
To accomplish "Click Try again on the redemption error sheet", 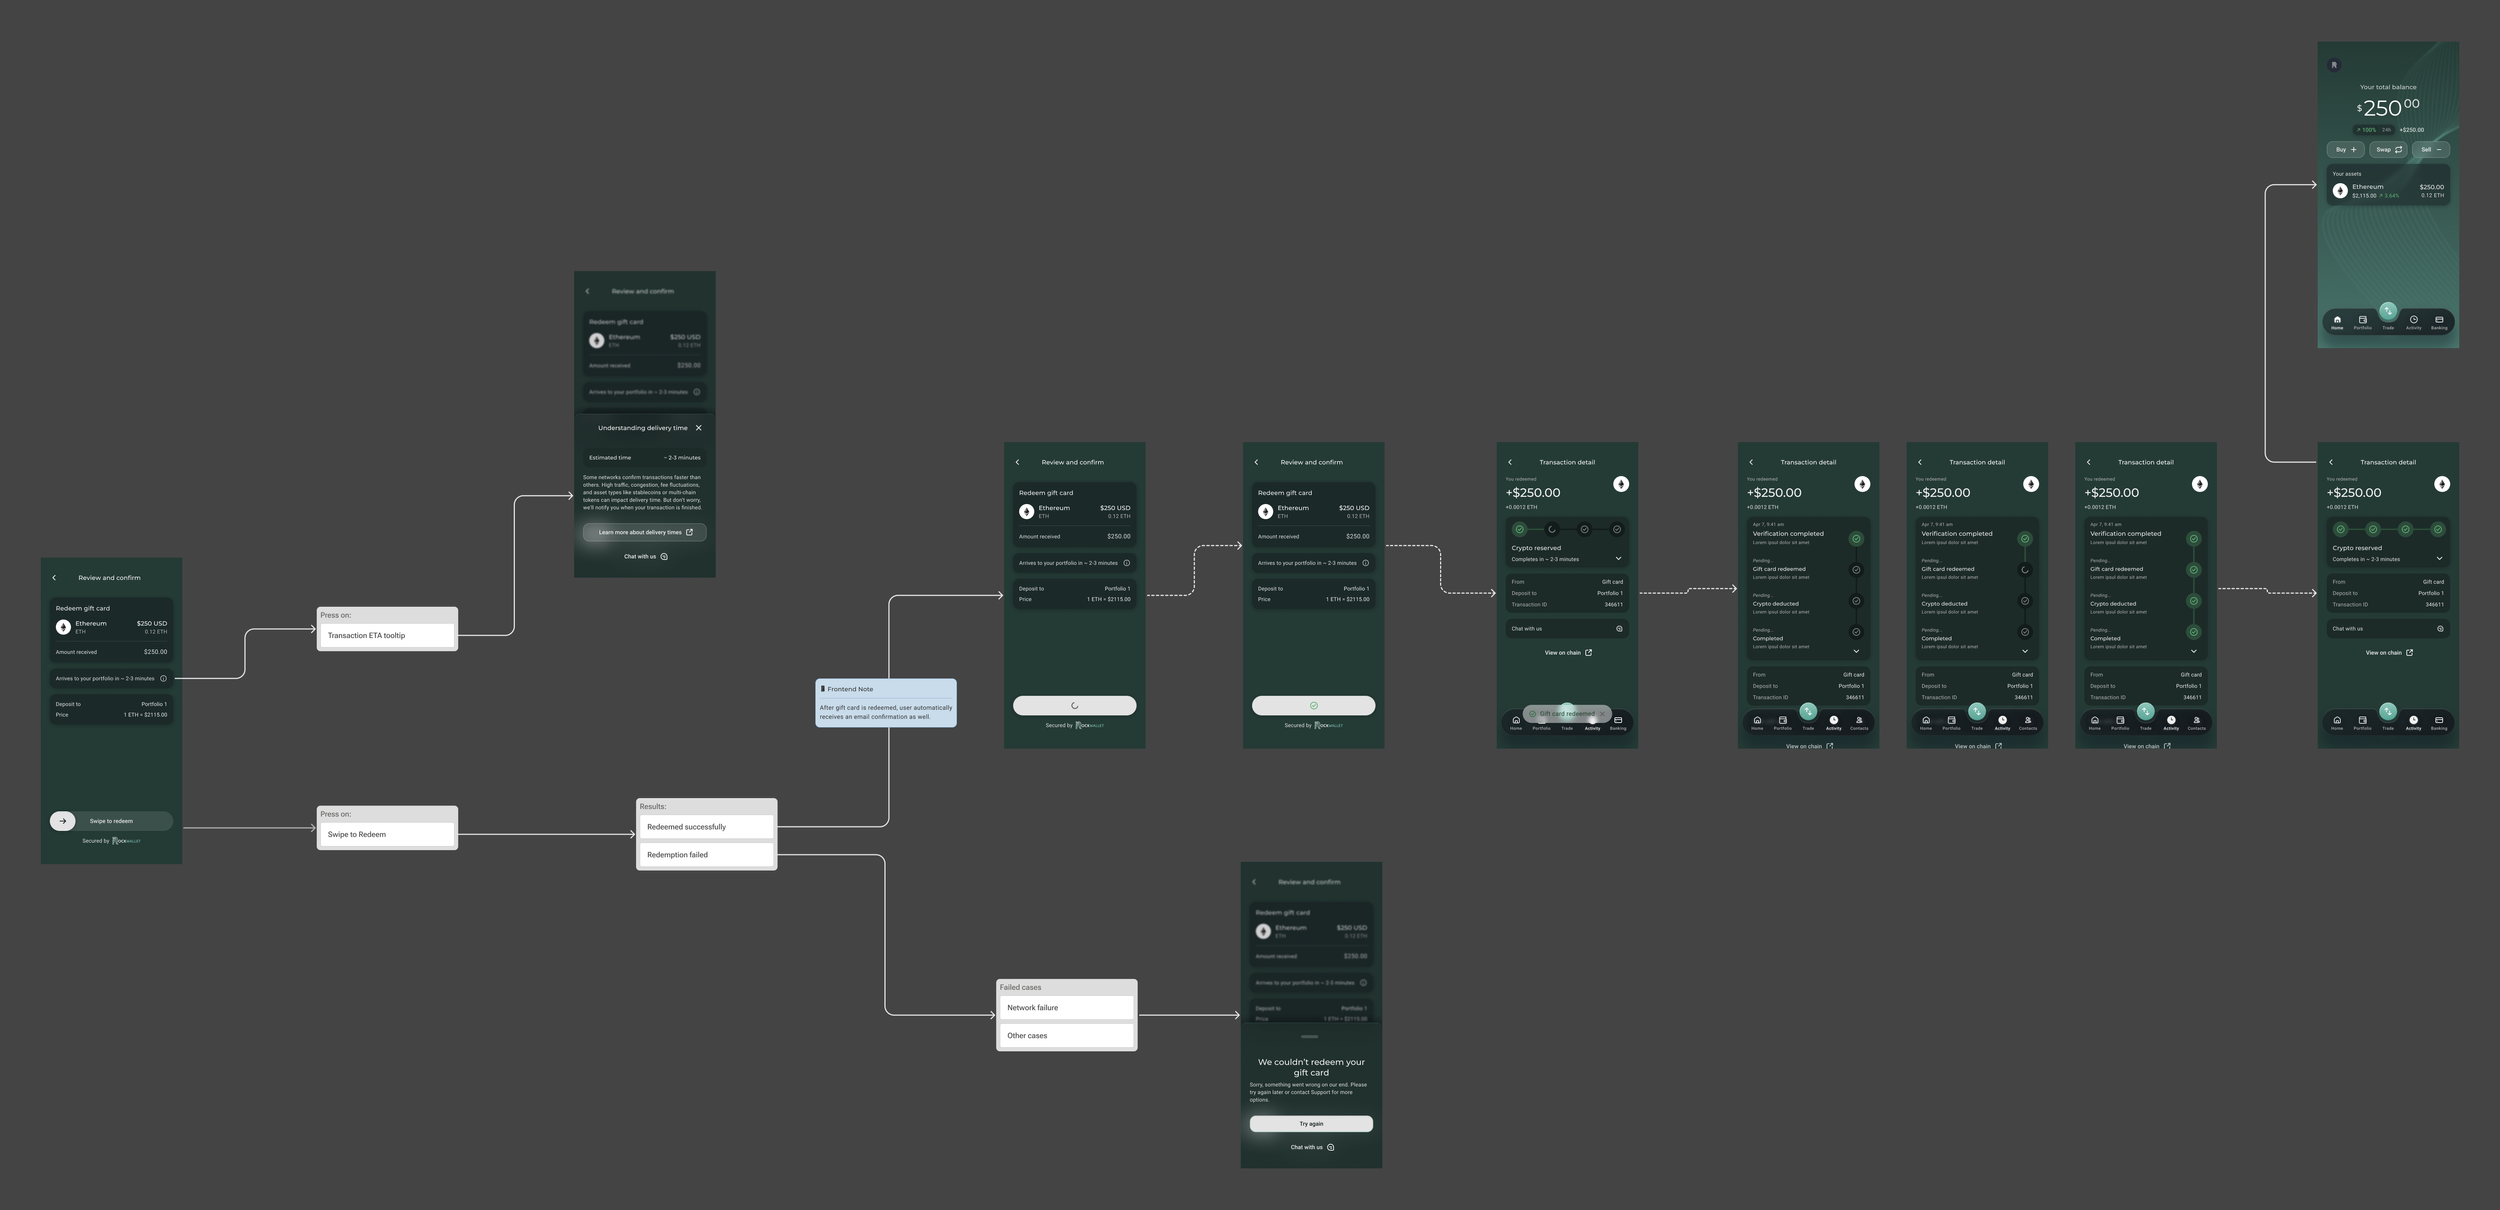I will click(1311, 1124).
